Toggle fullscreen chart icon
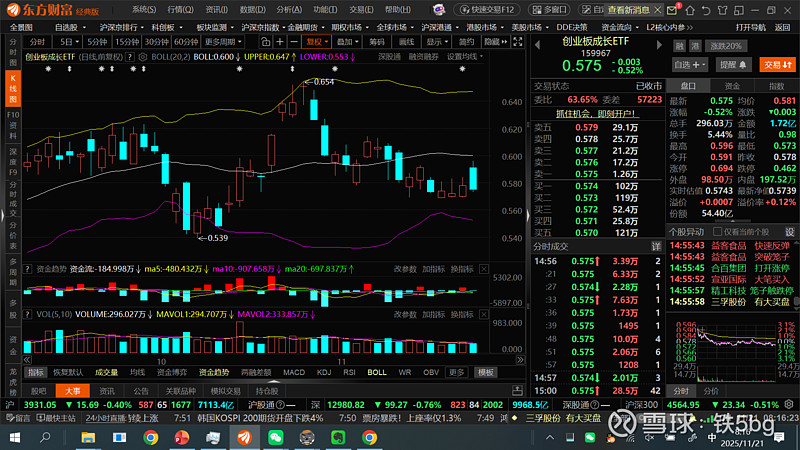The width and height of the screenshot is (800, 450). pyautogui.click(x=517, y=42)
